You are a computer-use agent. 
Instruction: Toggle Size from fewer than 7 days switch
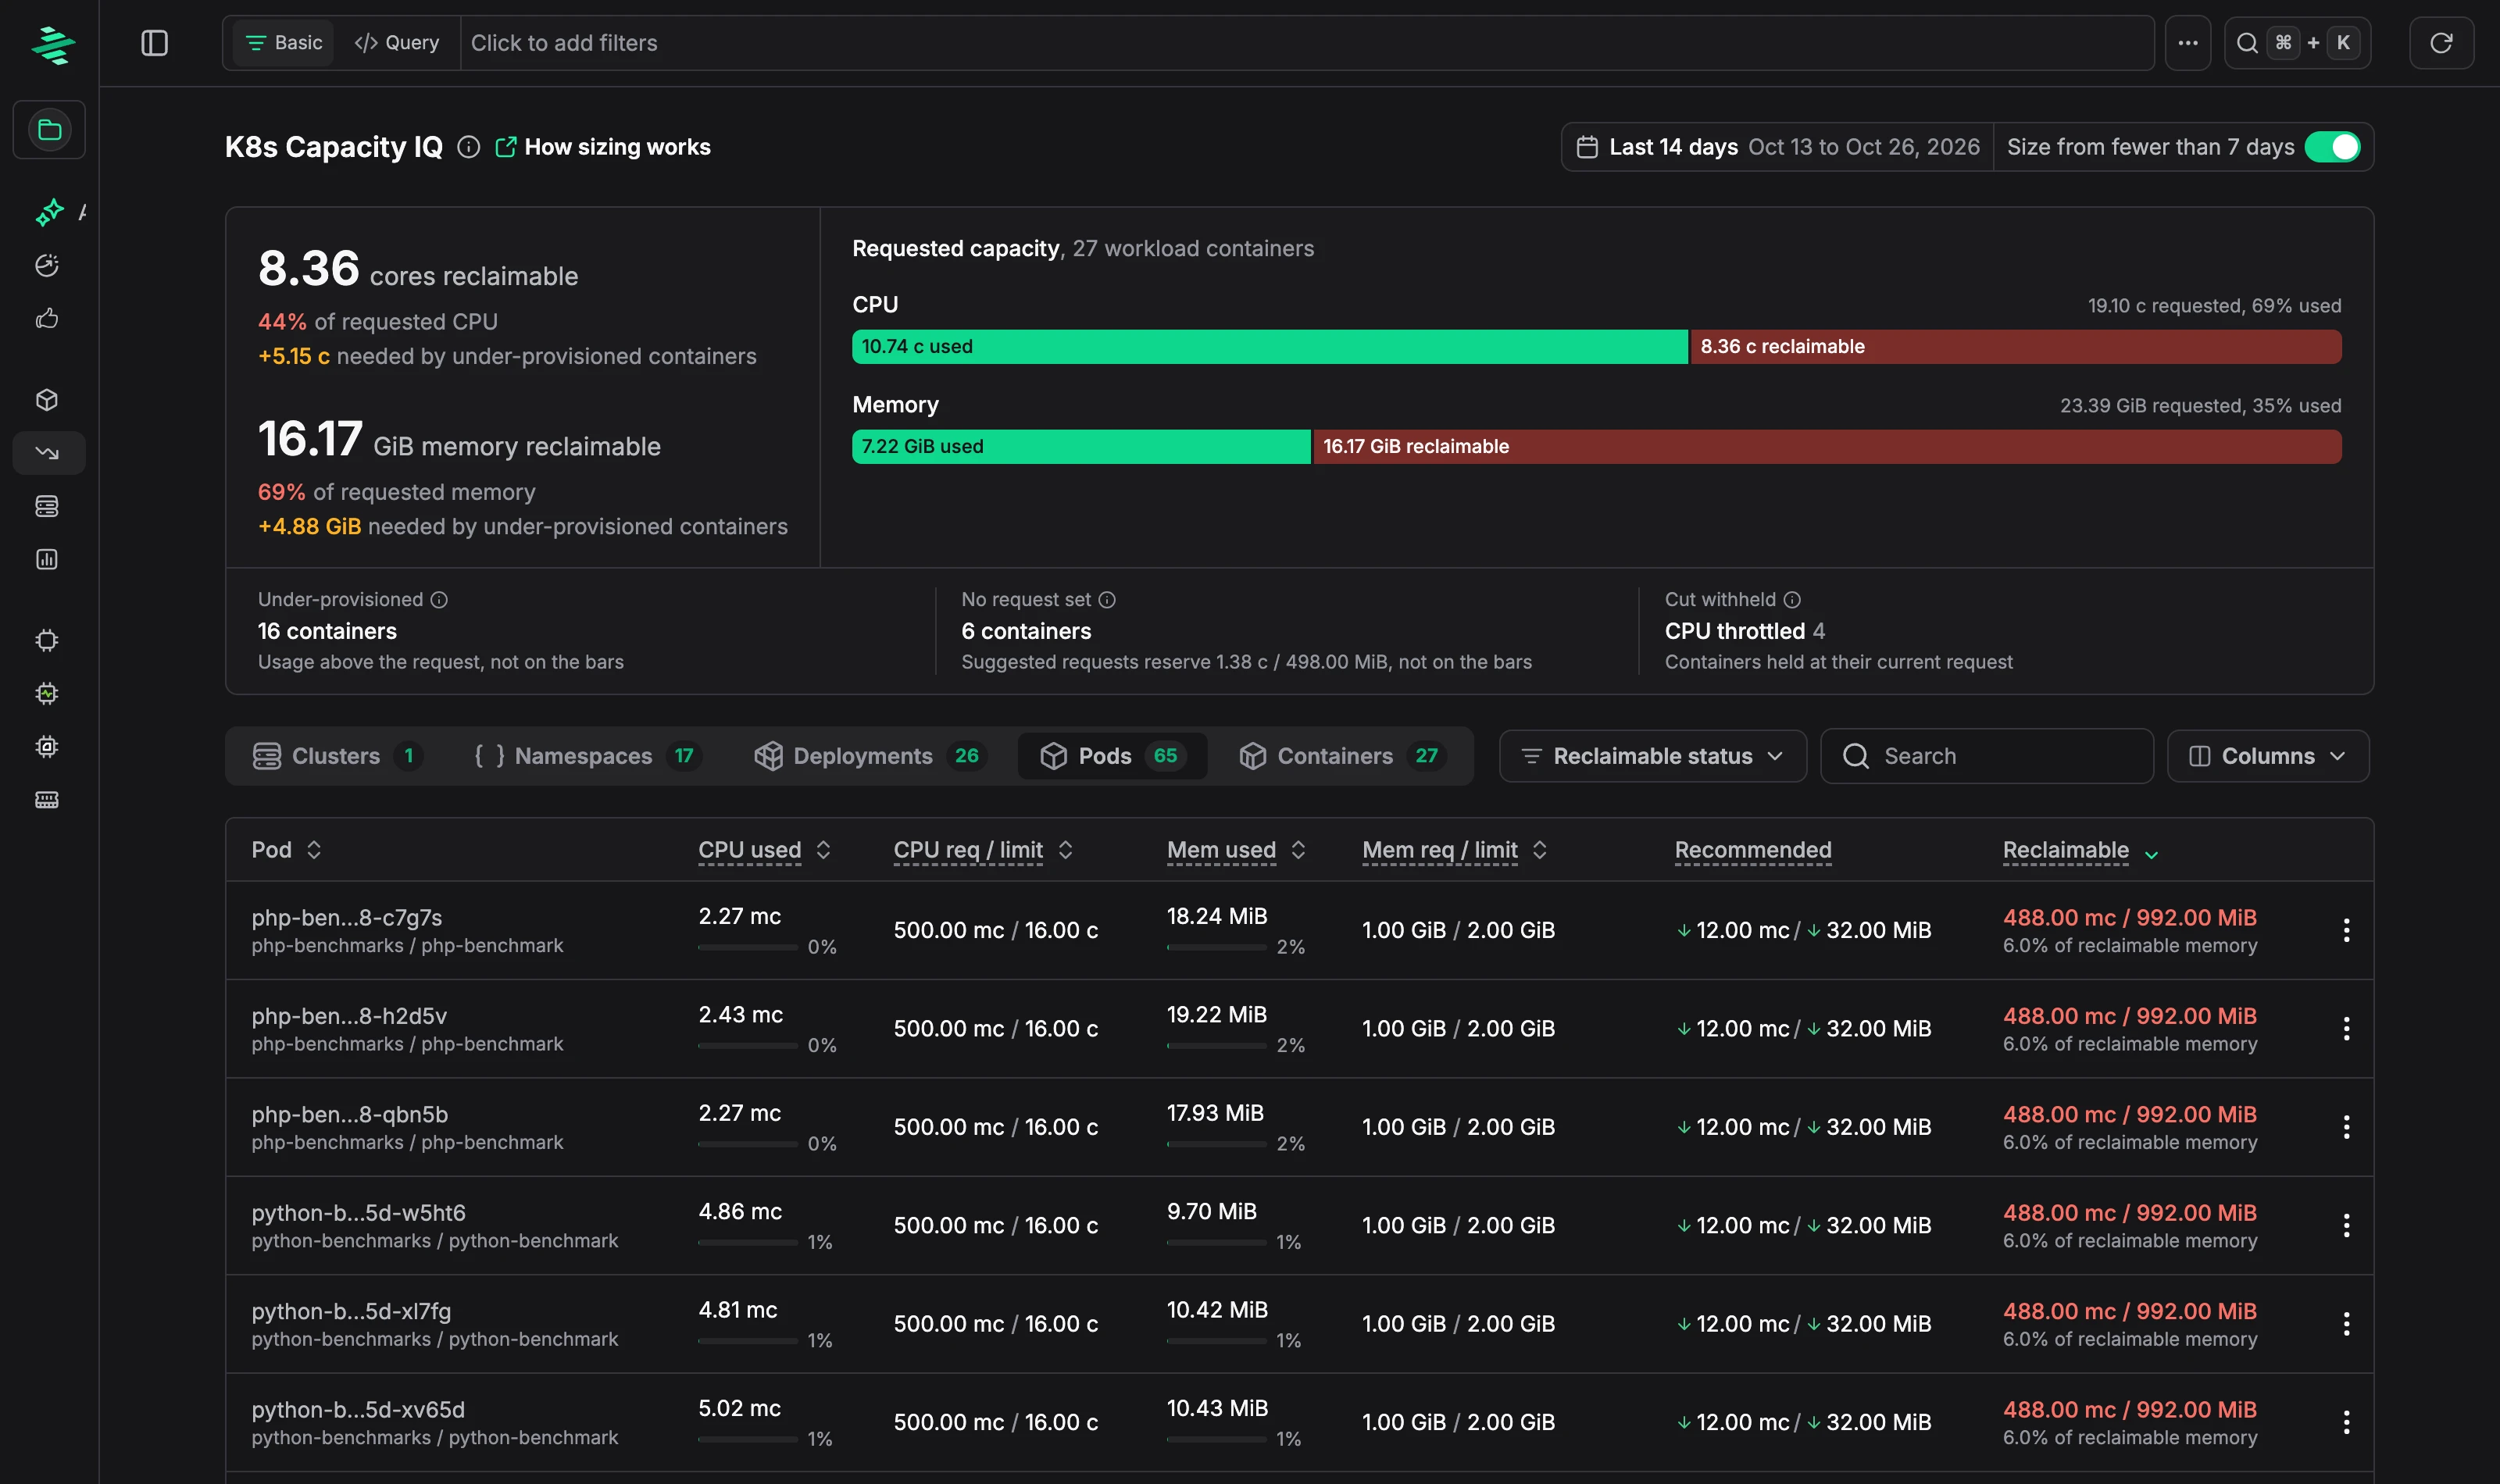(2332, 147)
